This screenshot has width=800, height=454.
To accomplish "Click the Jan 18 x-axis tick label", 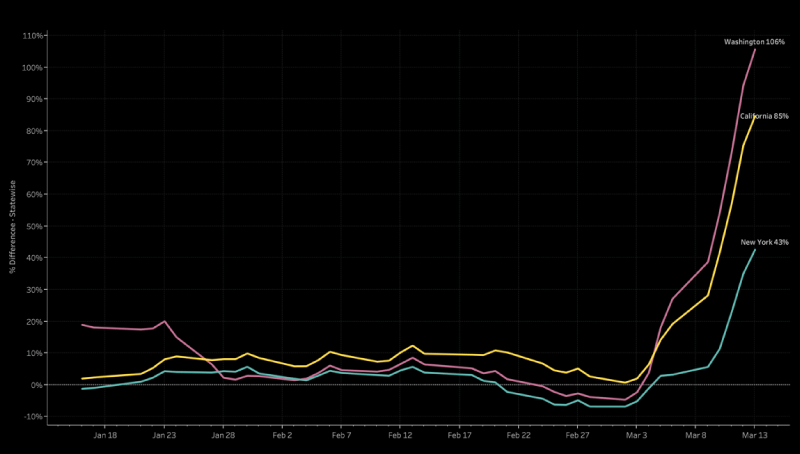I will pos(105,436).
